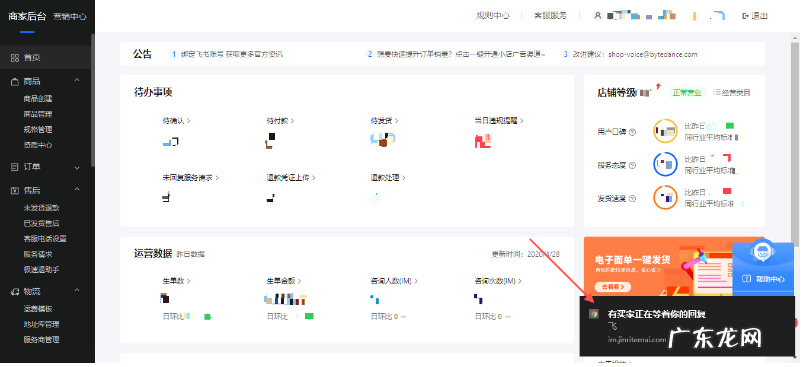Collapse the 物流 sidebar section chevron
This screenshot has height=367, width=801.
[77, 291]
